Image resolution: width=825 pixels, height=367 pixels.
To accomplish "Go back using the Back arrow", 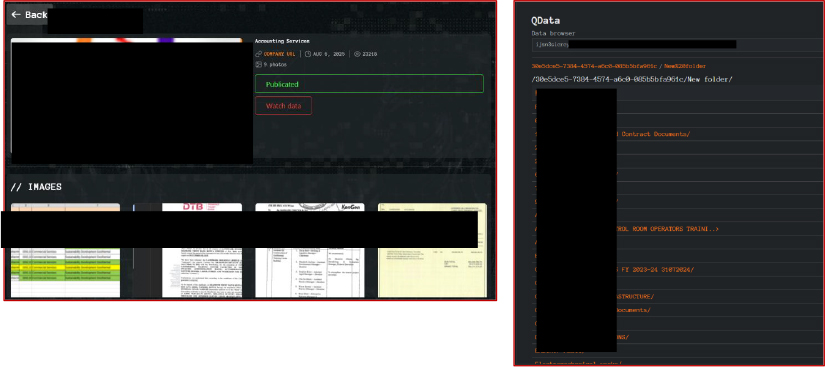I will click(x=29, y=15).
